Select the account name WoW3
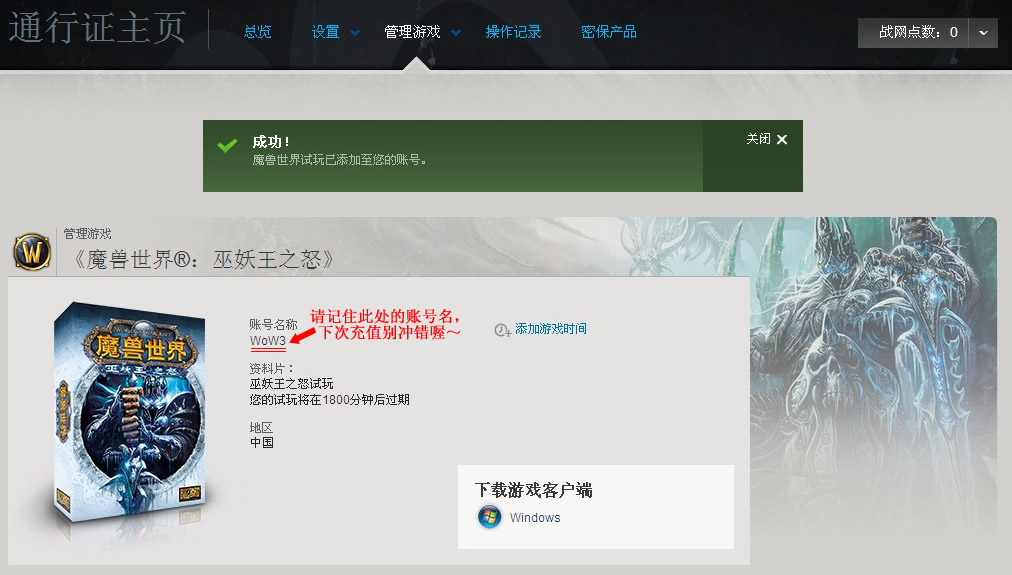Viewport: 1012px width, 575px height. point(267,341)
